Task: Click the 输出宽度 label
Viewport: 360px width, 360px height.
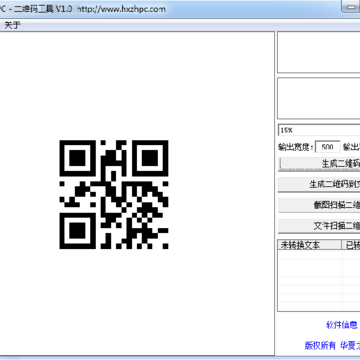Action: pos(296,147)
